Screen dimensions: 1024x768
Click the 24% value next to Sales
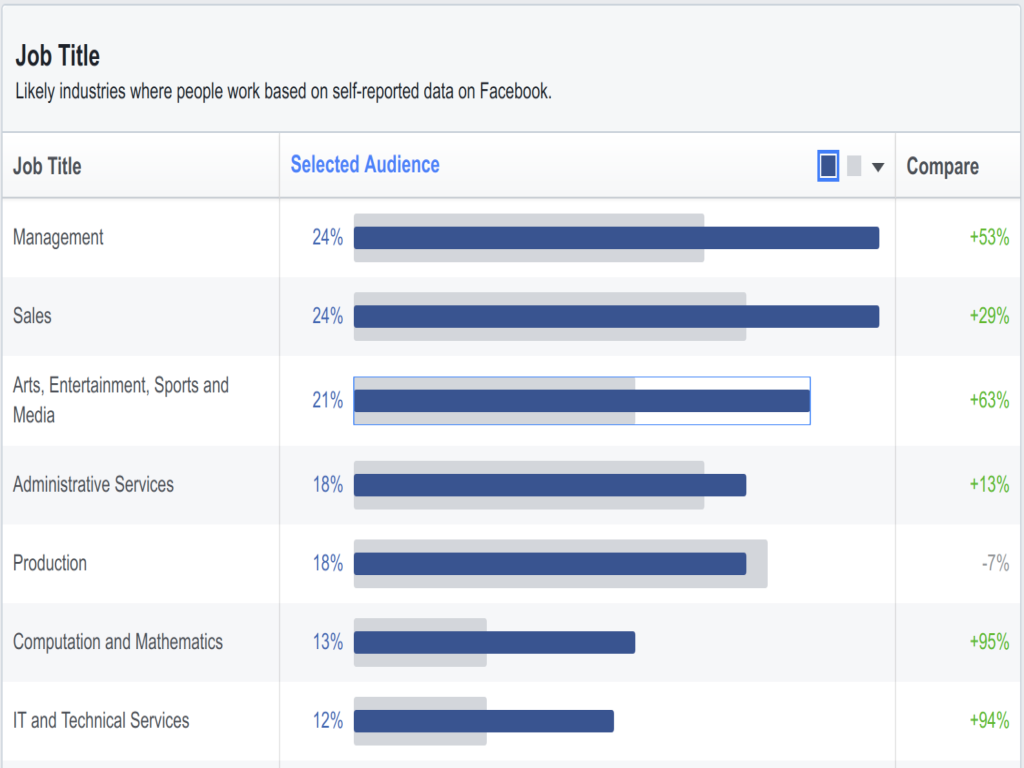(x=327, y=316)
